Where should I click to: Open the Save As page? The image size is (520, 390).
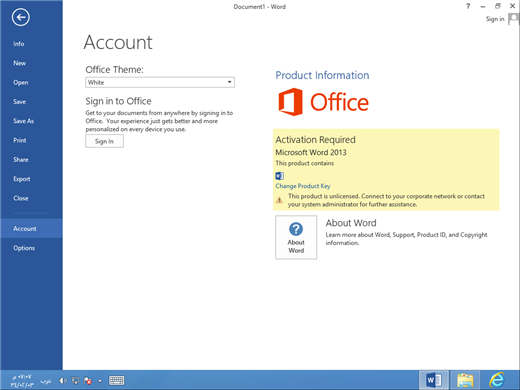[x=23, y=121]
